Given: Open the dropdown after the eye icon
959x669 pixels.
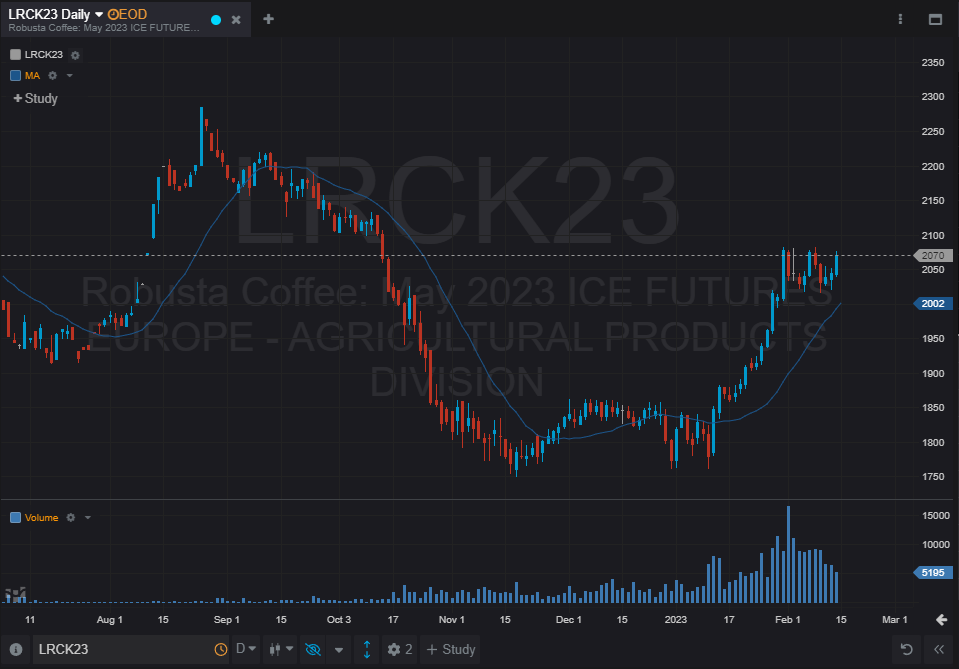Looking at the screenshot, I should 339,650.
